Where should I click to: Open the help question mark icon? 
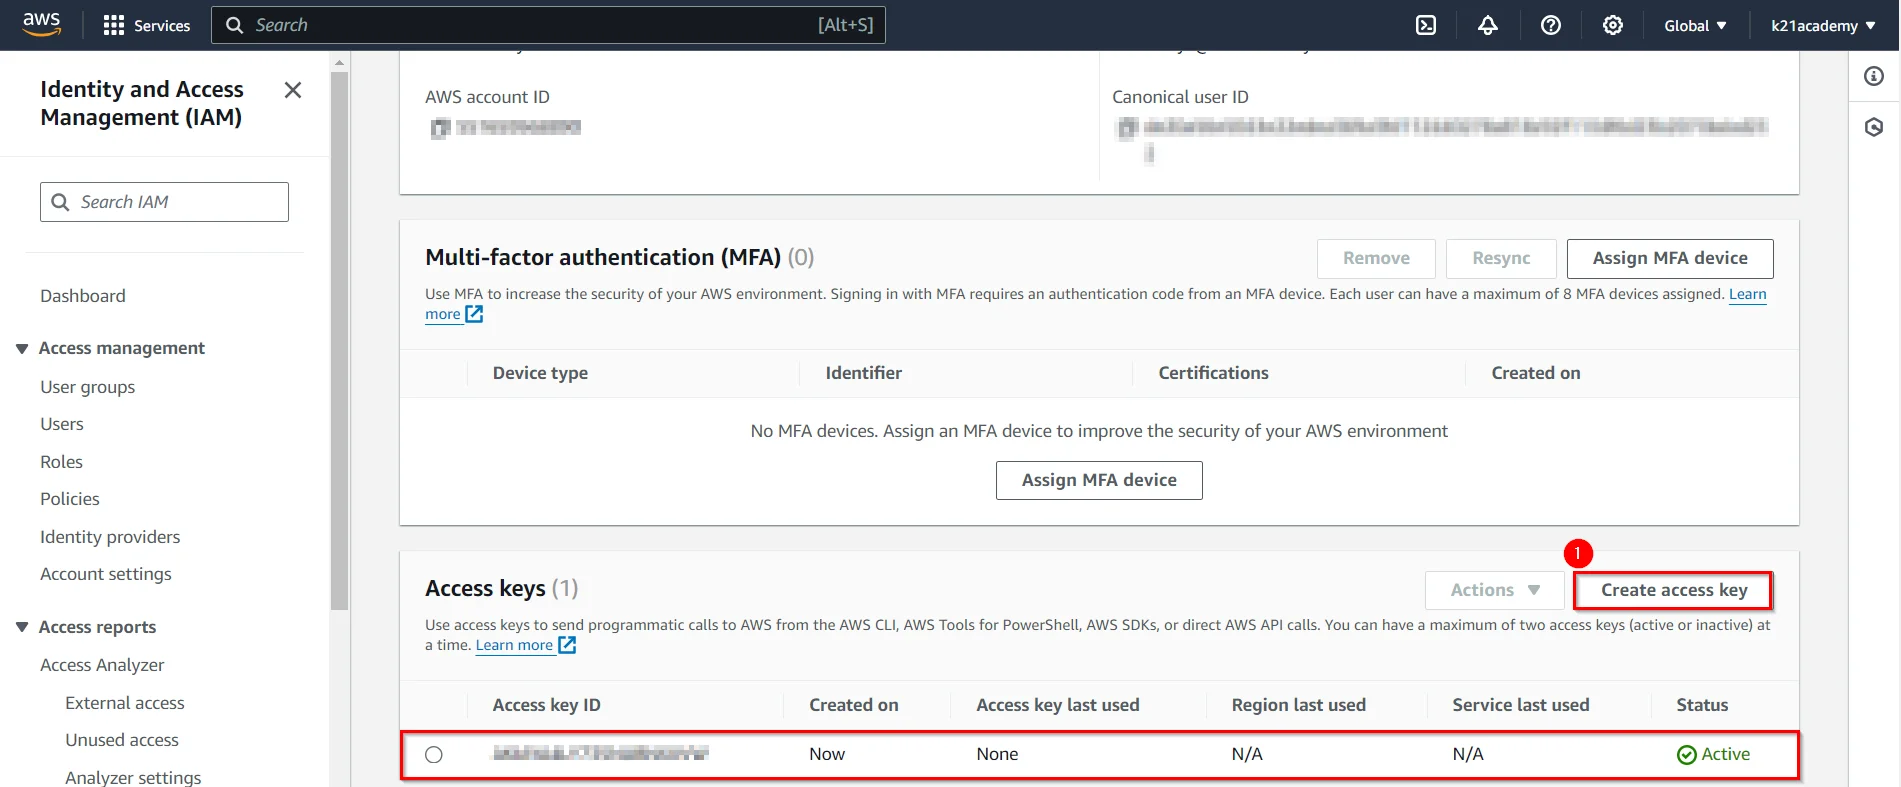coord(1550,25)
